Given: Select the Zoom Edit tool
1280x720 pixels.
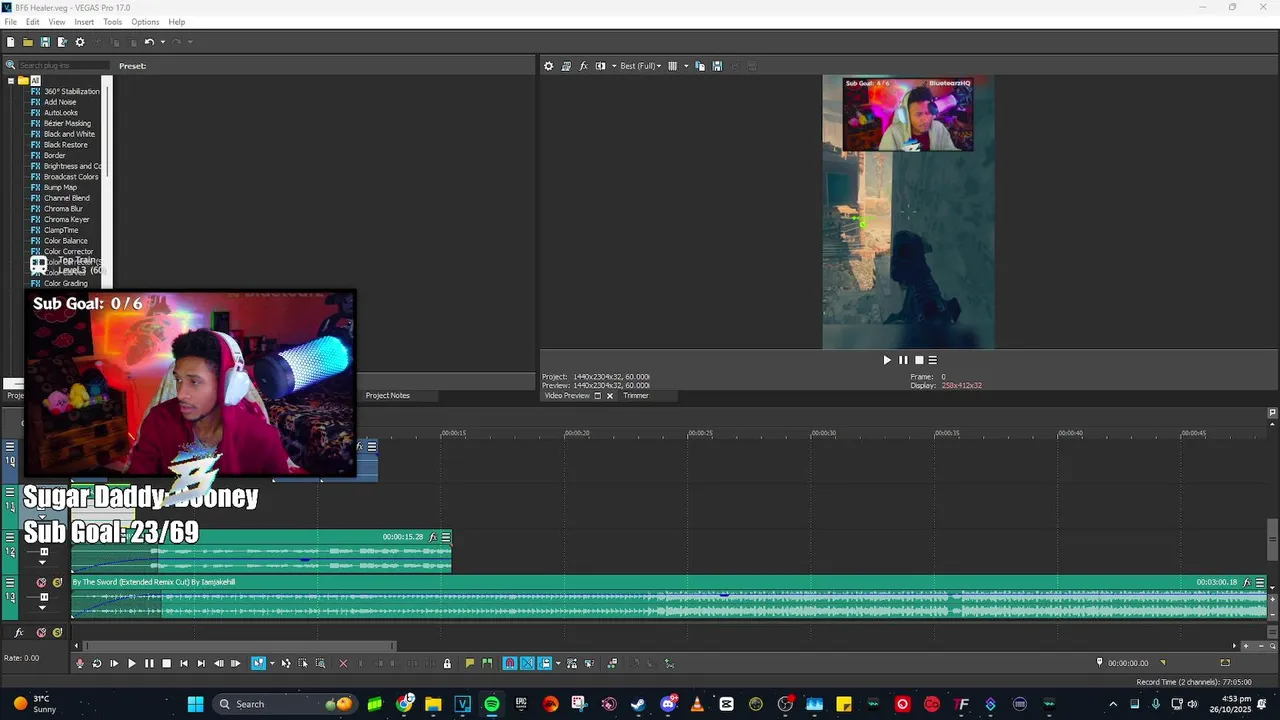Looking at the screenshot, I should tap(320, 663).
